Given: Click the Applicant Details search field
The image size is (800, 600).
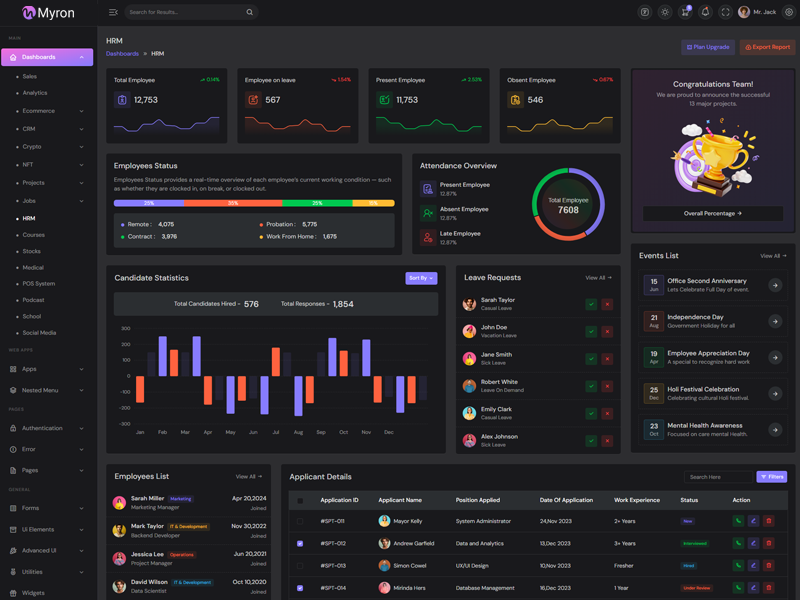Looking at the screenshot, I should pos(718,477).
